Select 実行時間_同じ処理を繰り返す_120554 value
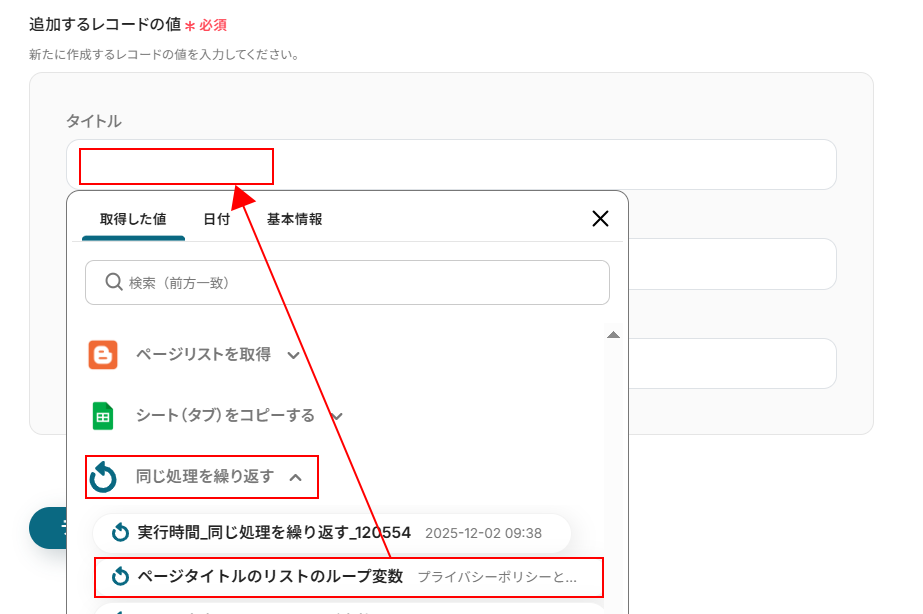 (x=332, y=533)
